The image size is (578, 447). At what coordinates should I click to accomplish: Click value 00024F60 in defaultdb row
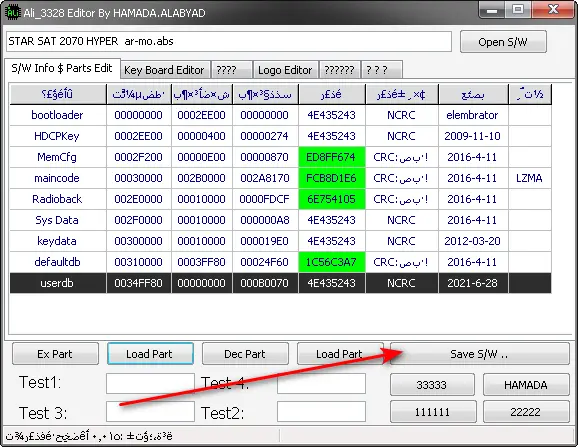pyautogui.click(x=265, y=262)
